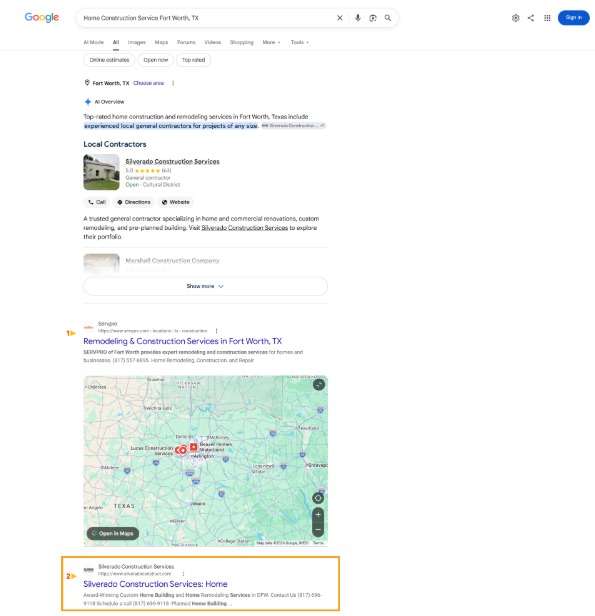The width and height of the screenshot is (595, 616).
Task: Open location options three-dot menu
Action: pyautogui.click(x=173, y=83)
